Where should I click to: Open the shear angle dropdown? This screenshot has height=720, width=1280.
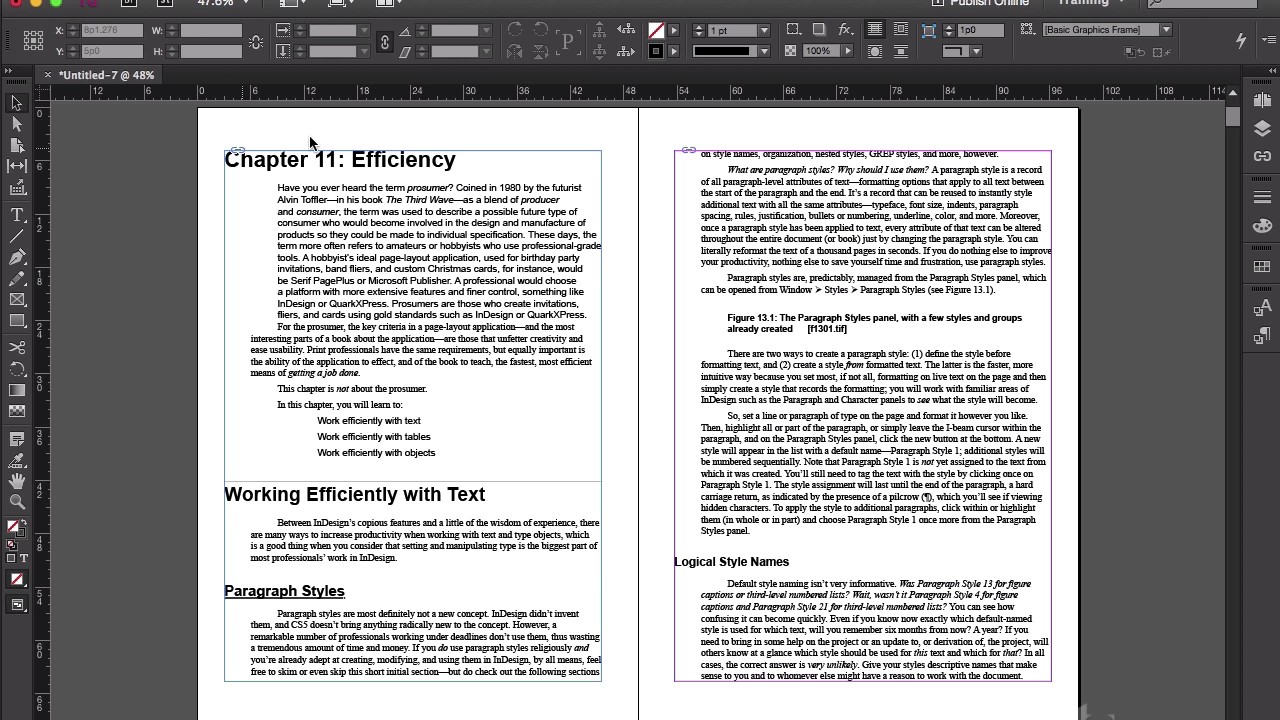(485, 51)
